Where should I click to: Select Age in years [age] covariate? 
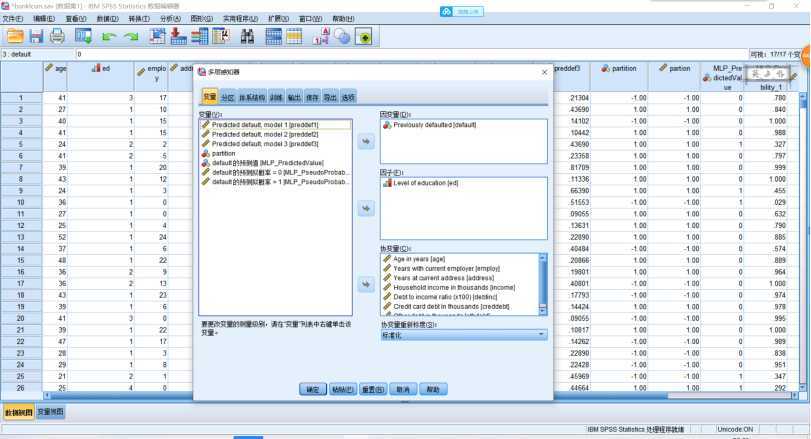coord(419,259)
